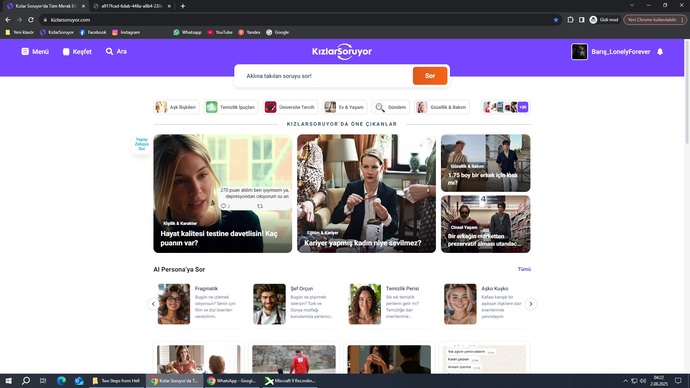The width and height of the screenshot is (690, 388).
Task: Open the Facebook bookmark
Action: click(x=93, y=32)
